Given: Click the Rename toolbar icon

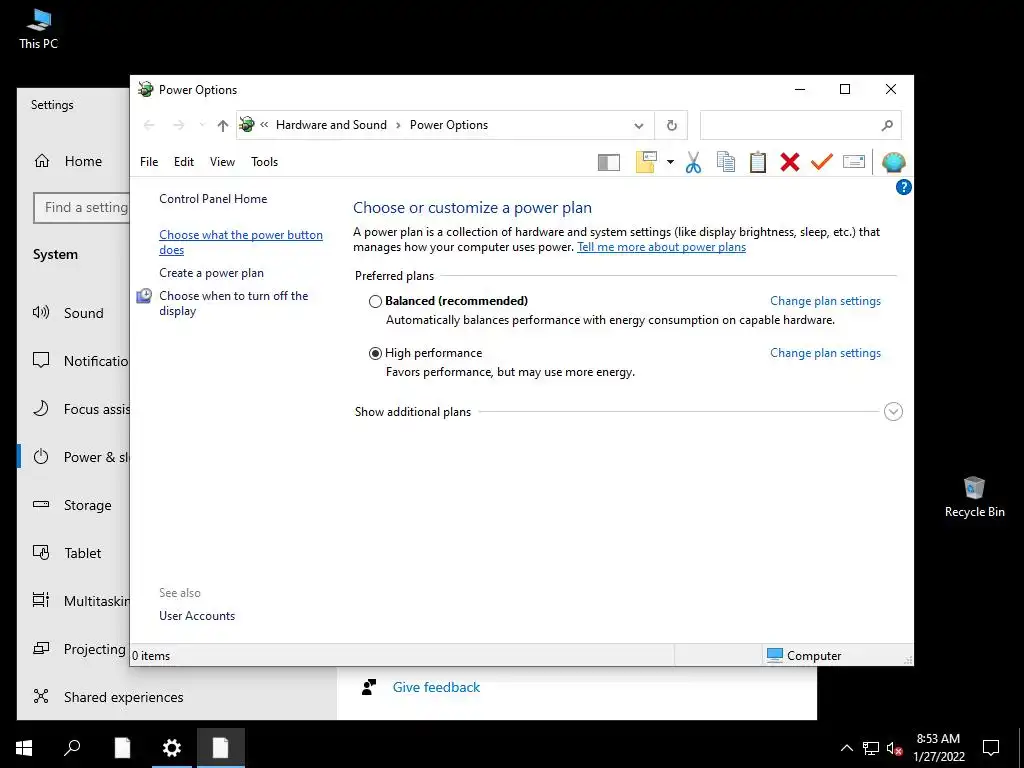Looking at the screenshot, I should tap(854, 161).
